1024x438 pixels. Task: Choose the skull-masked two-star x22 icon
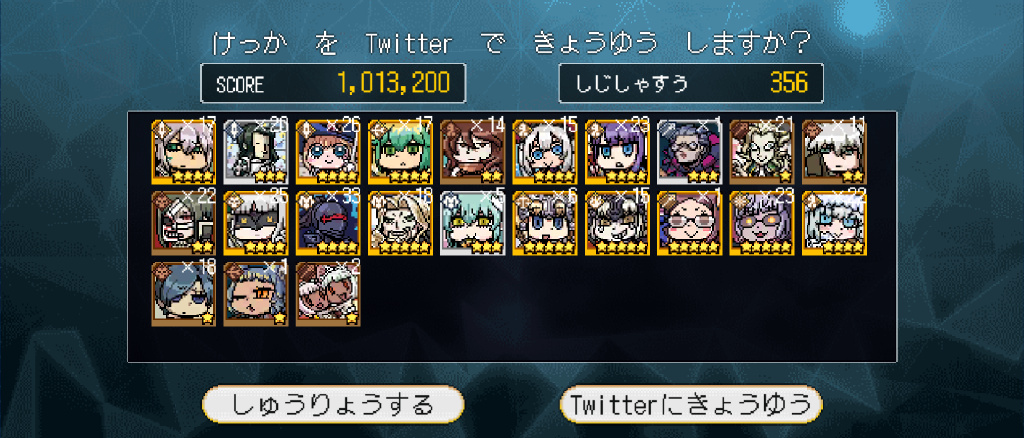tap(184, 223)
